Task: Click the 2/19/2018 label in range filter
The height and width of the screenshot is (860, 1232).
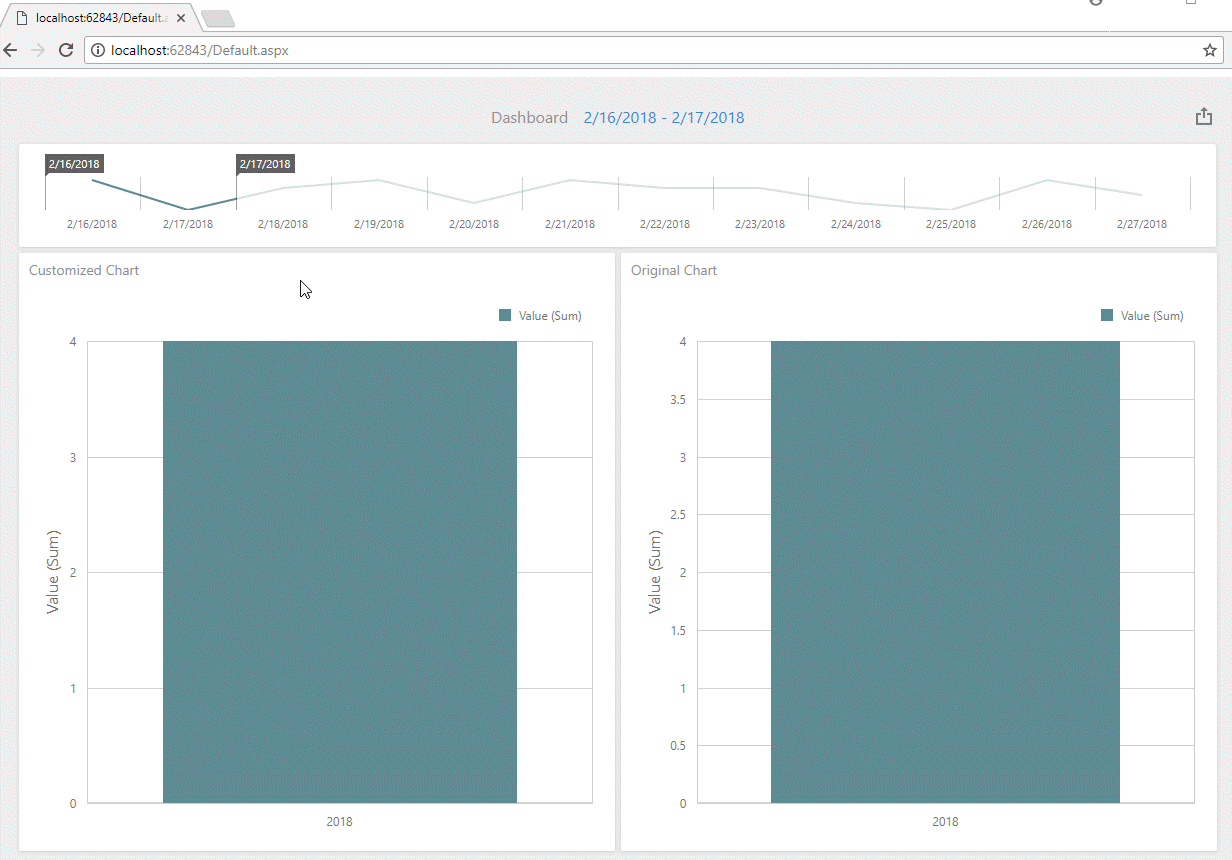Action: pos(379,224)
